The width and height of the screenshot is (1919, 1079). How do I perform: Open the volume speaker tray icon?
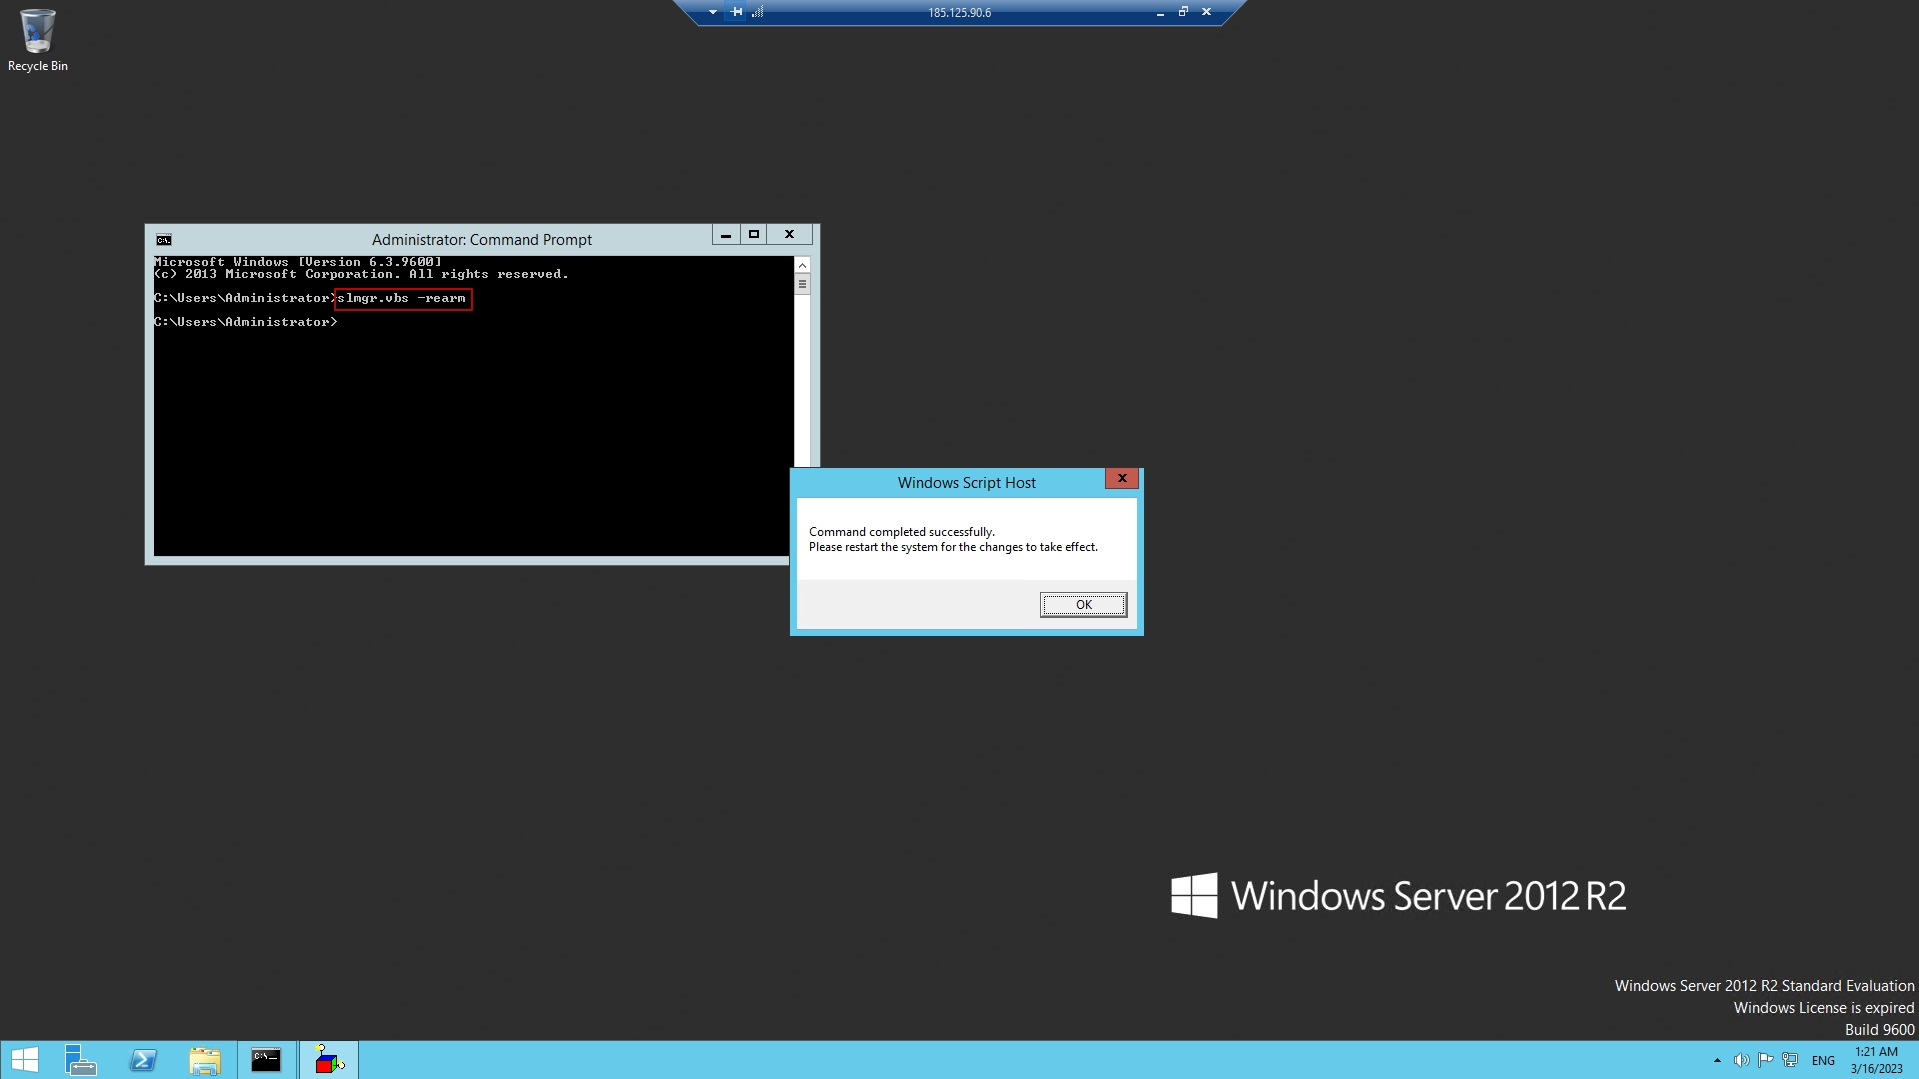(x=1741, y=1061)
